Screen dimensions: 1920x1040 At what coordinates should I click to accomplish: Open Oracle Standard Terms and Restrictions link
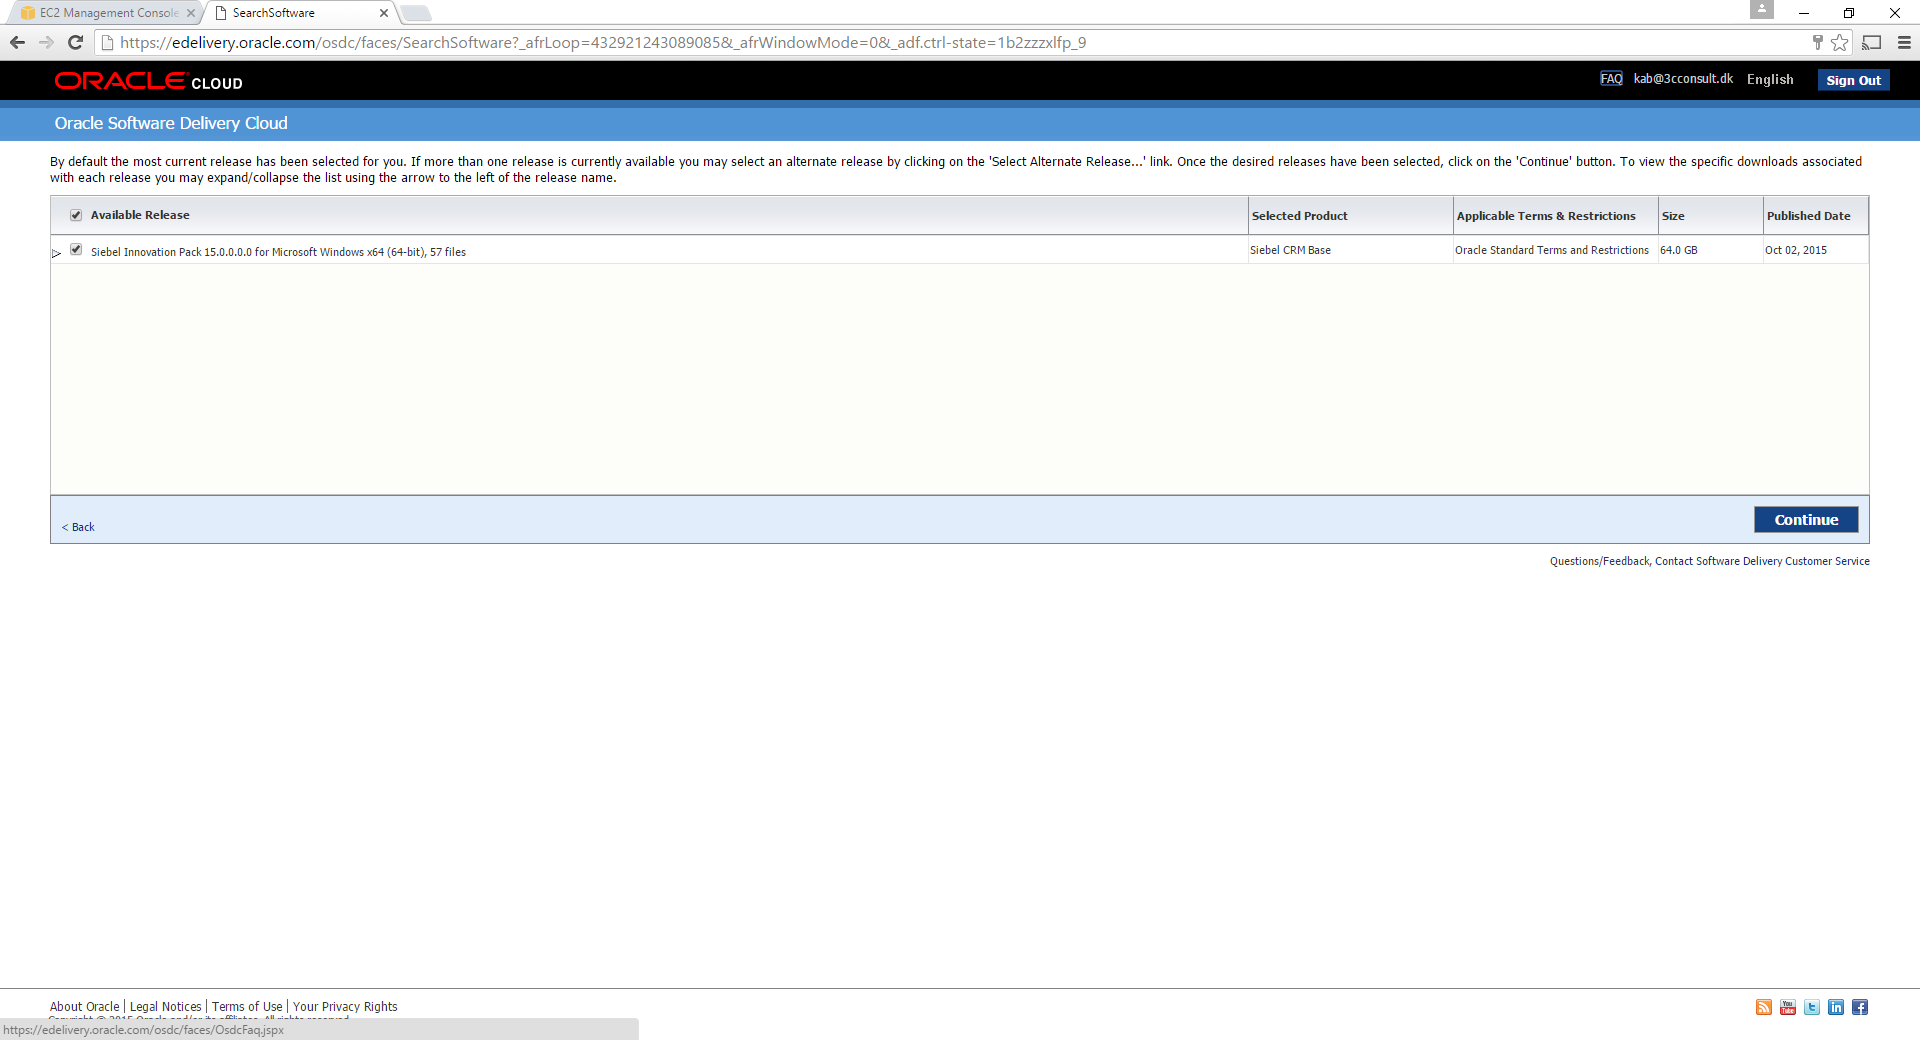pyautogui.click(x=1552, y=250)
